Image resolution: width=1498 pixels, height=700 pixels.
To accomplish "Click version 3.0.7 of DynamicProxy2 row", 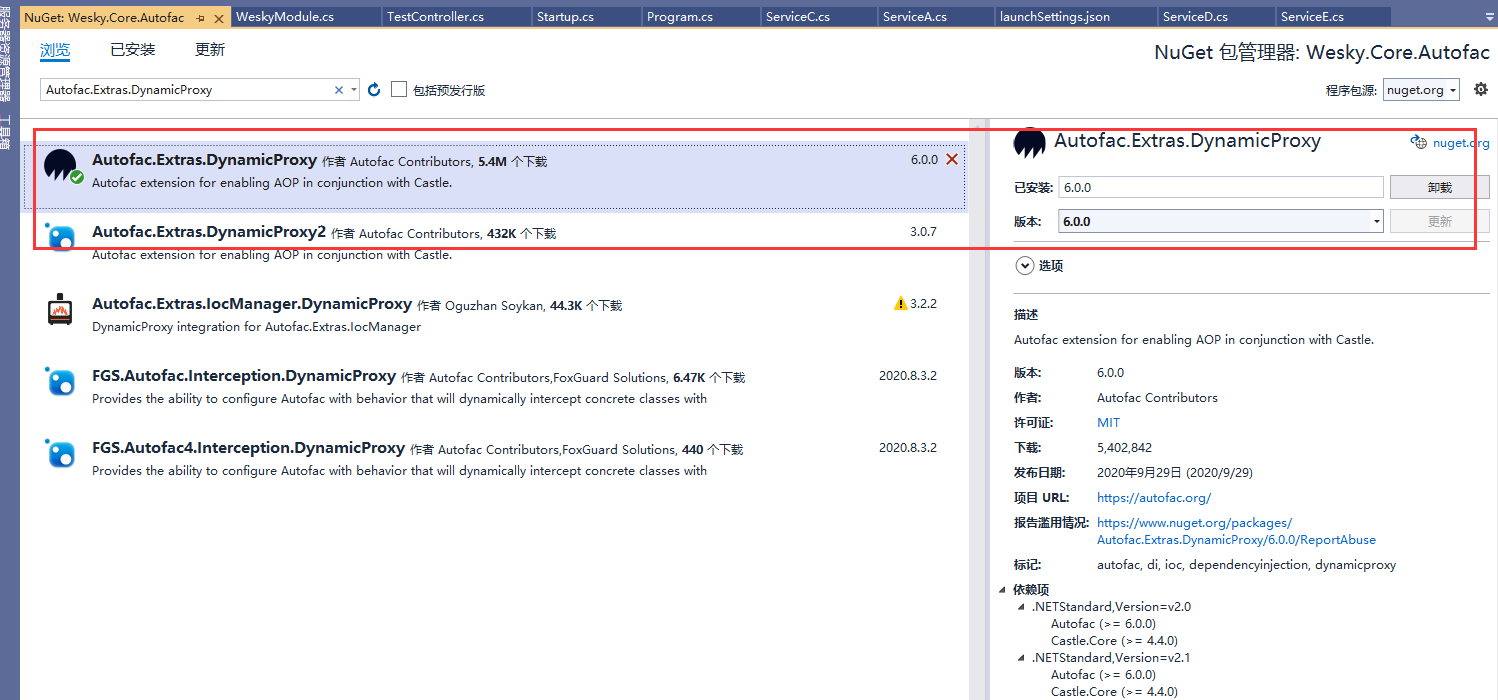I will [x=923, y=232].
